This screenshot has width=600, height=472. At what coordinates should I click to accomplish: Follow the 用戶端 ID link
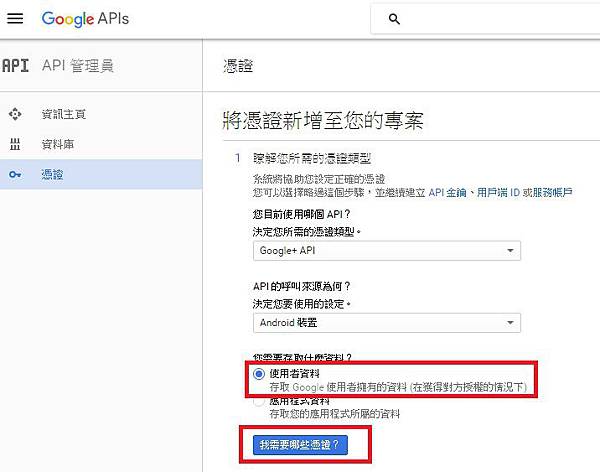coord(498,192)
